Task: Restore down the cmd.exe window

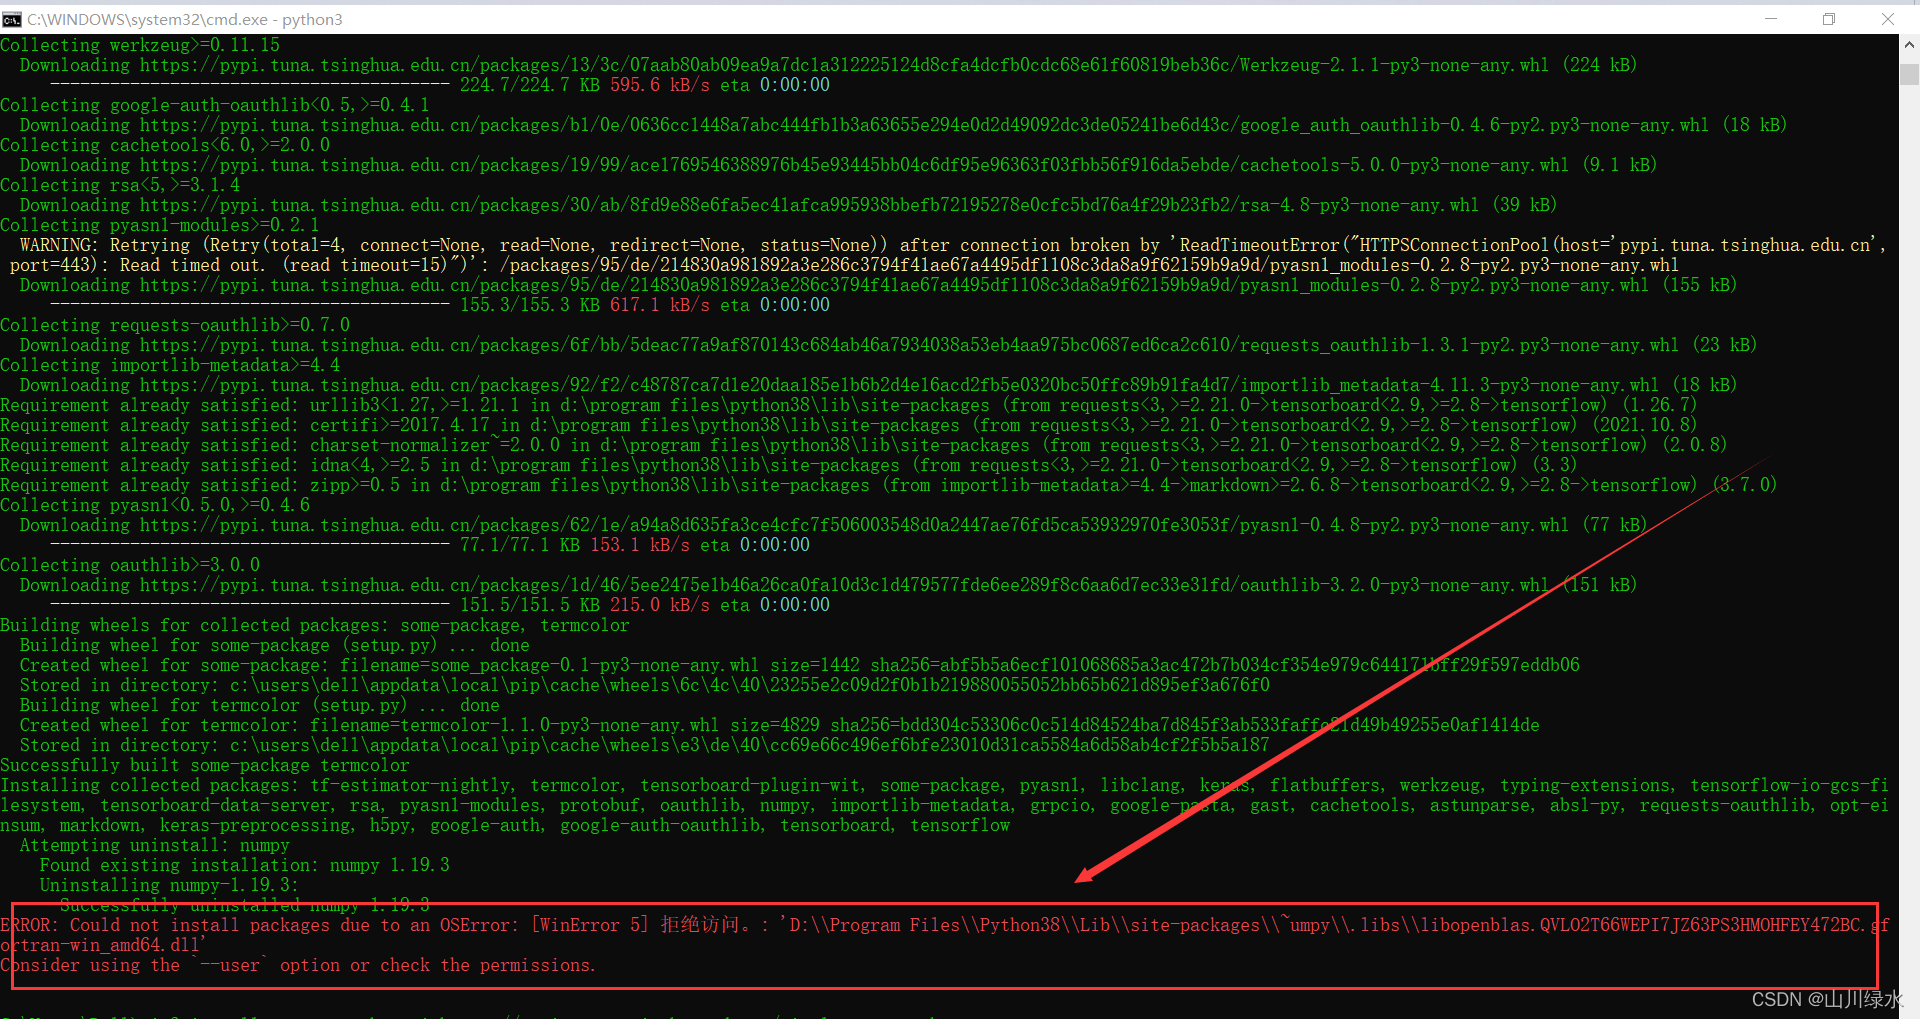Action: click(1829, 19)
